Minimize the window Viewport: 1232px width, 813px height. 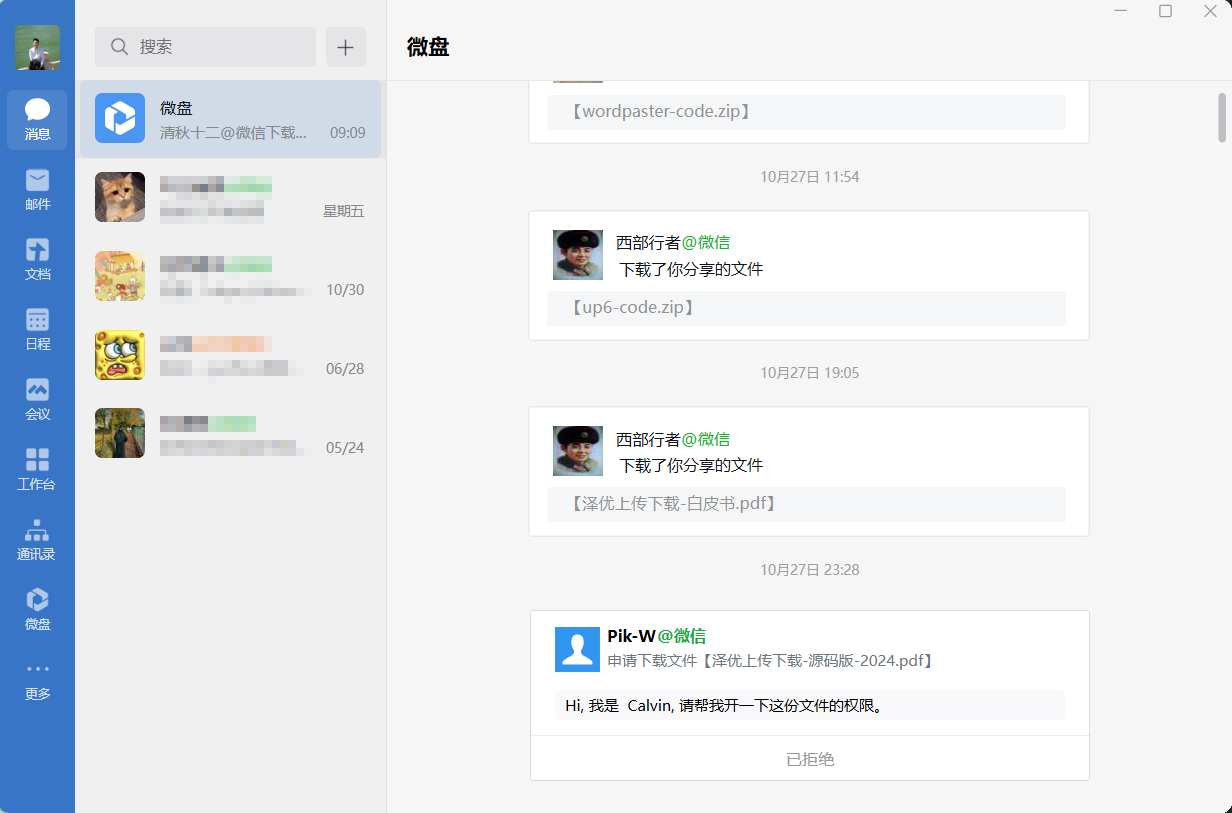coord(1121,11)
